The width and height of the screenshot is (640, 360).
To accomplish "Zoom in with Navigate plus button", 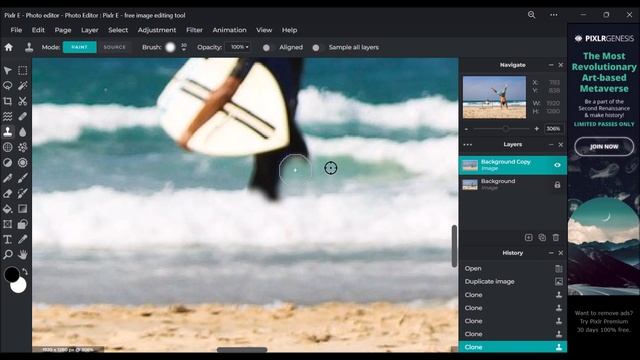I will coord(537,129).
